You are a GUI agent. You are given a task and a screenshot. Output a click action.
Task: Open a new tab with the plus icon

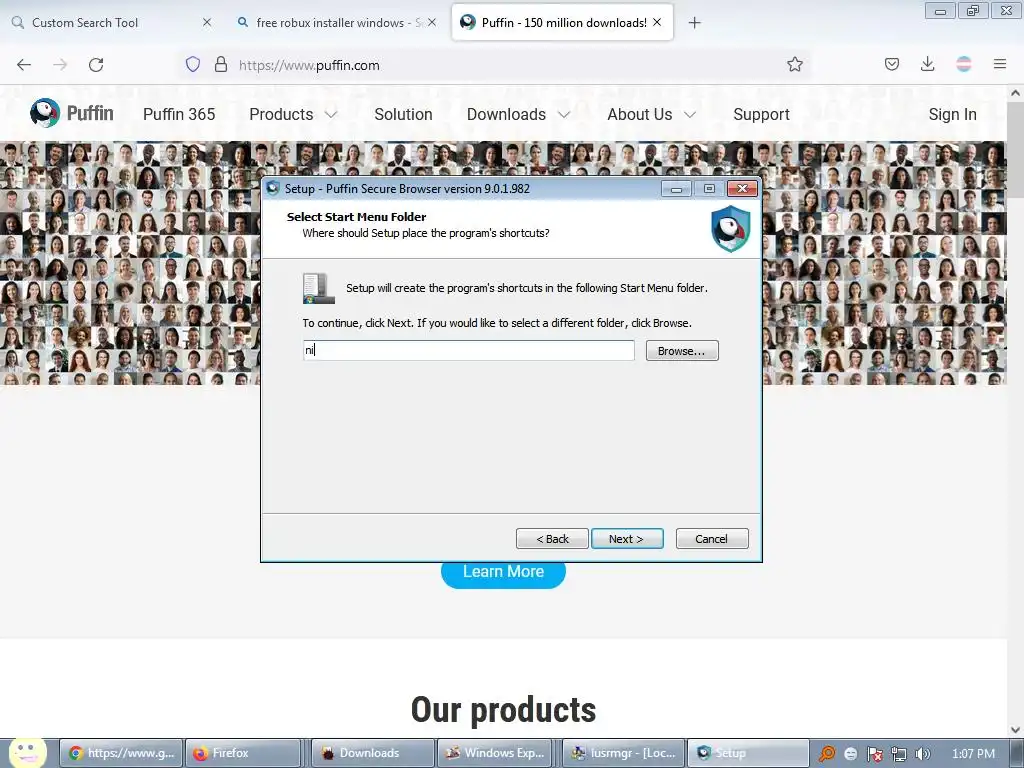coord(695,23)
